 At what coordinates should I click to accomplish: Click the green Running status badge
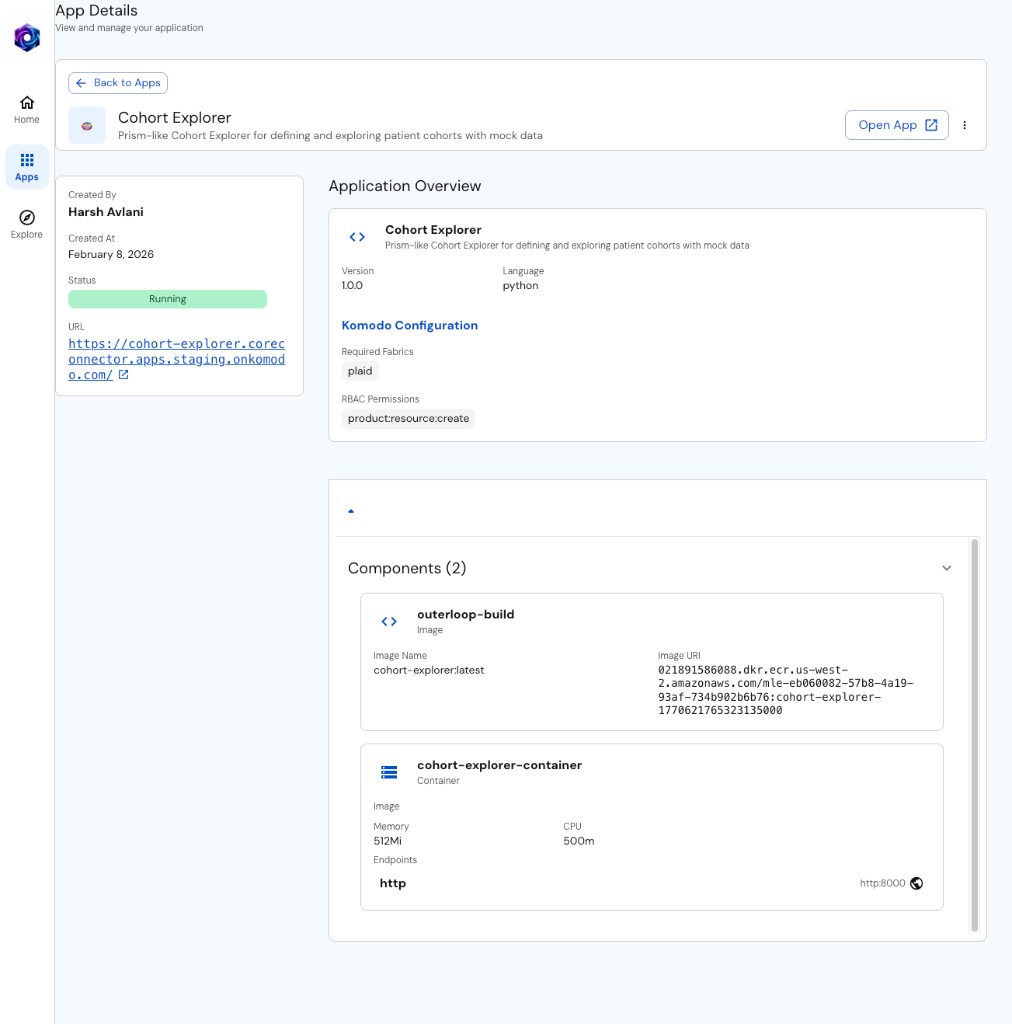[x=168, y=299]
